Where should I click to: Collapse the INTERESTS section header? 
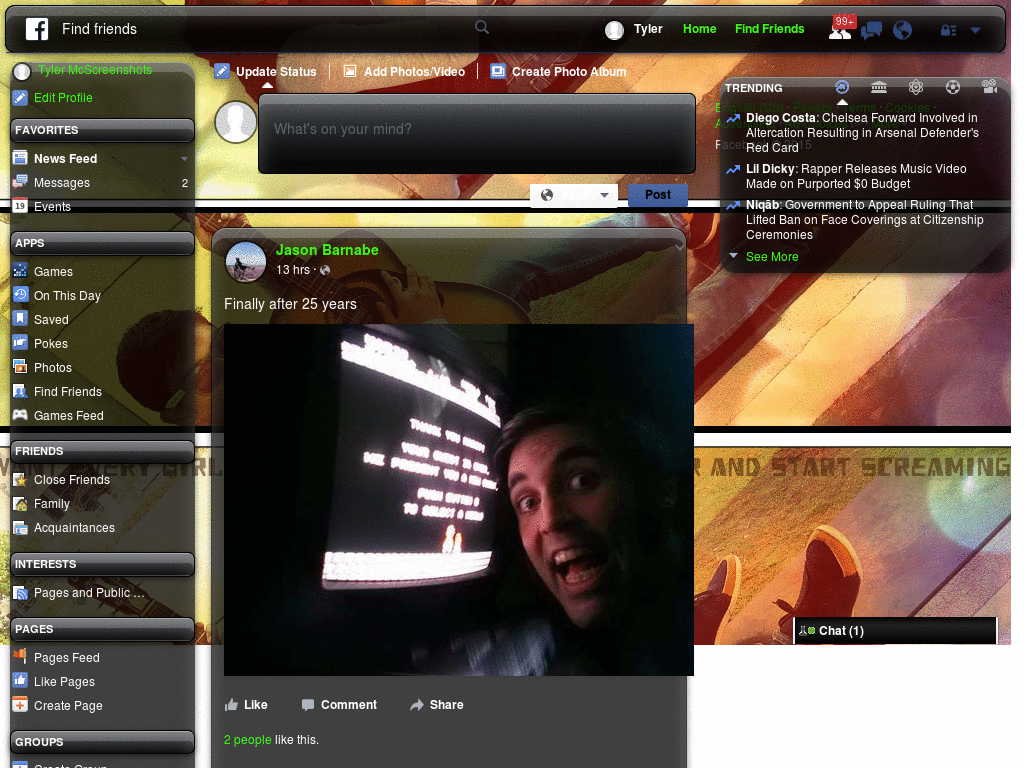[103, 564]
